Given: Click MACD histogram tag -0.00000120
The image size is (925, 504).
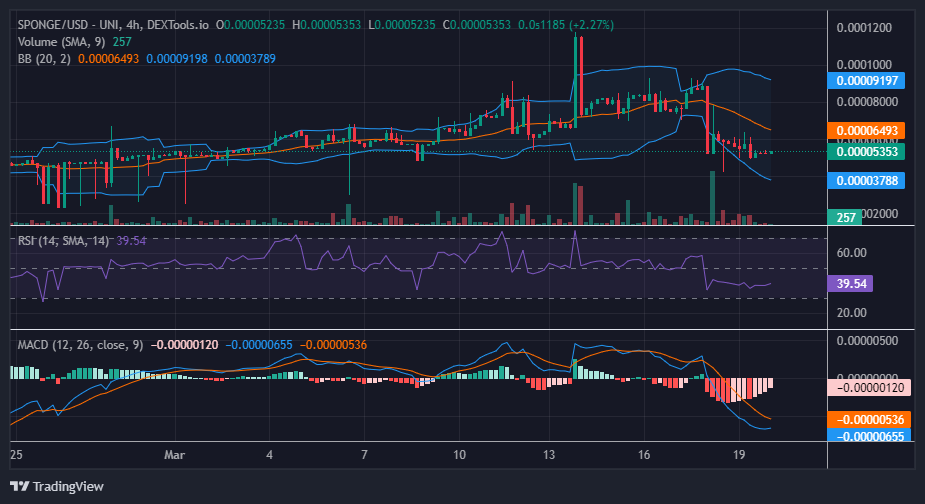Looking at the screenshot, I should point(870,388).
